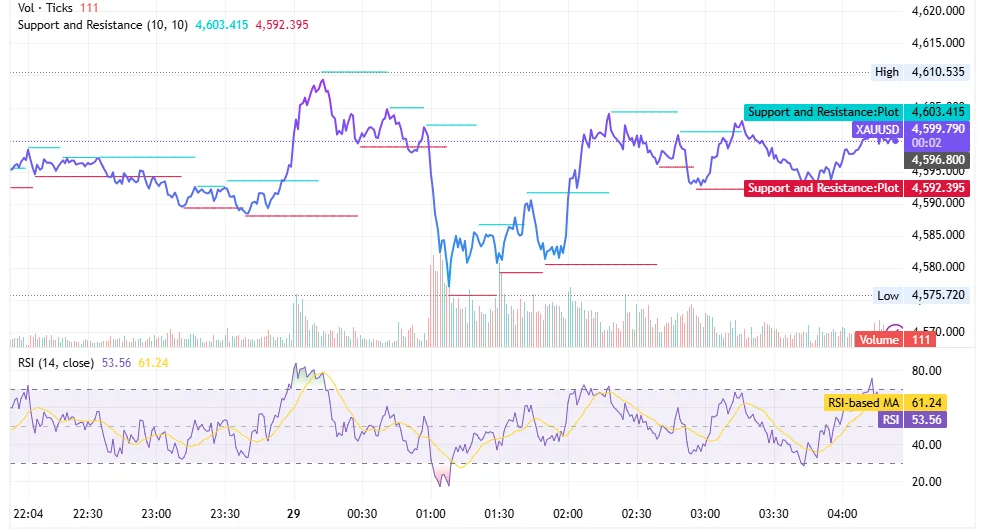
Task: Click the purple RSI label tag
Action: click(x=888, y=420)
